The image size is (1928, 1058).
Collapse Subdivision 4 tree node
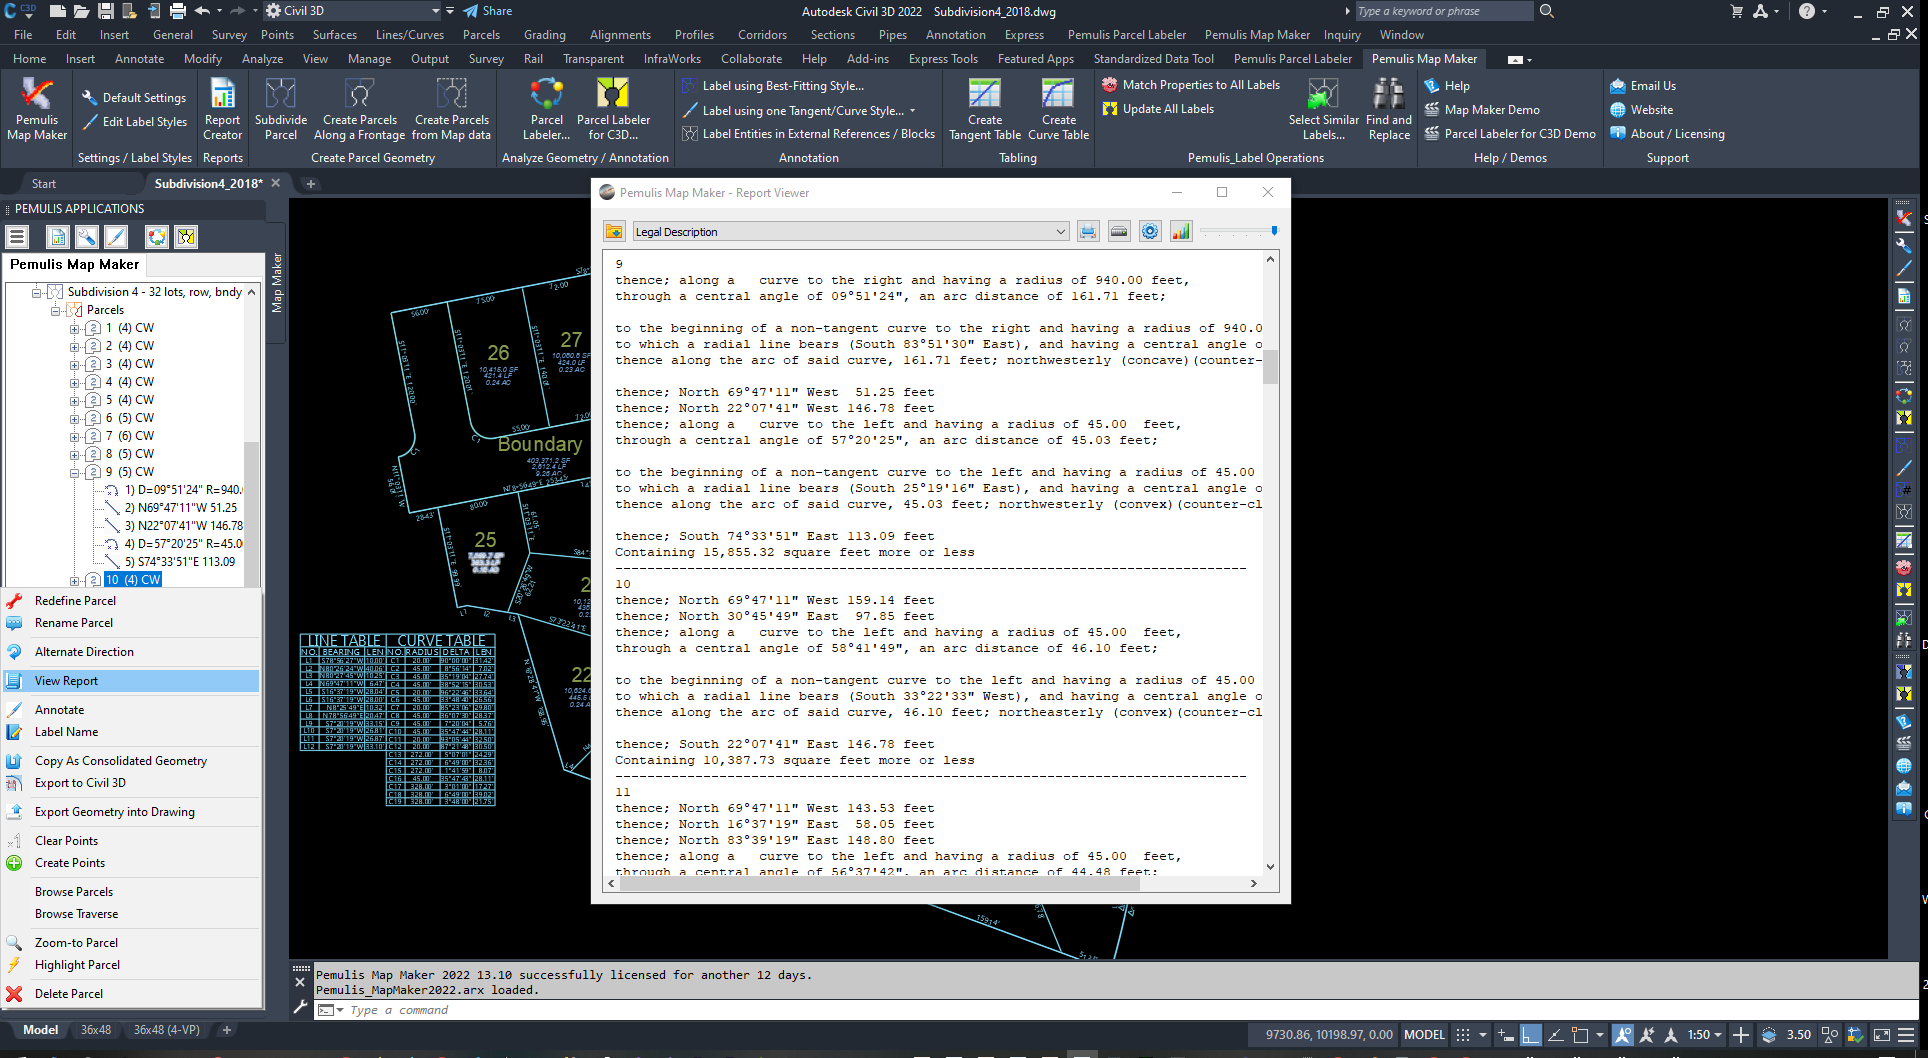point(36,293)
